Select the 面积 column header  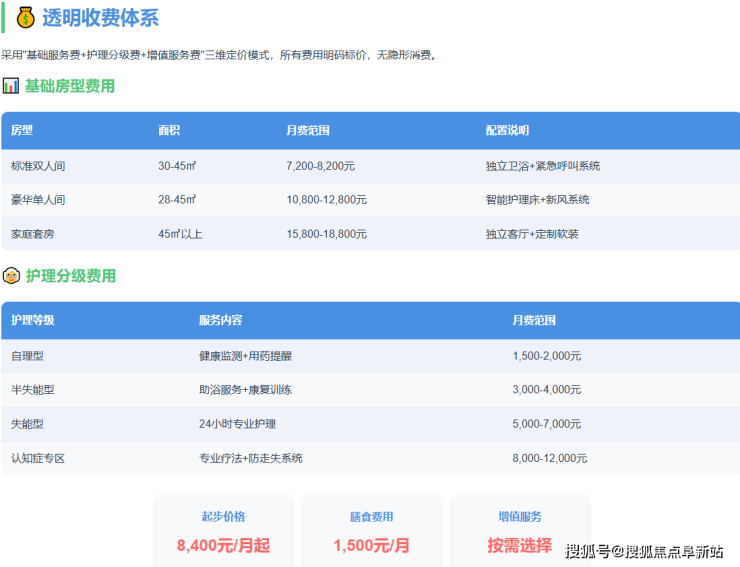[169, 131]
